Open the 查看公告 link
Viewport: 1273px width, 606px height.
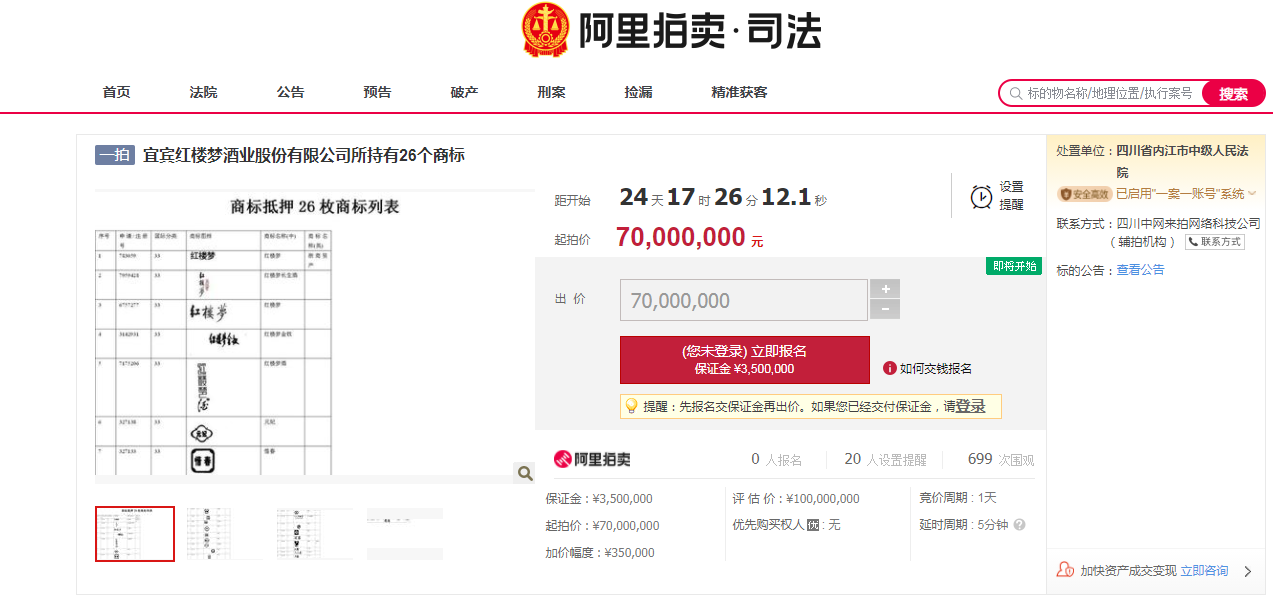coord(1140,270)
